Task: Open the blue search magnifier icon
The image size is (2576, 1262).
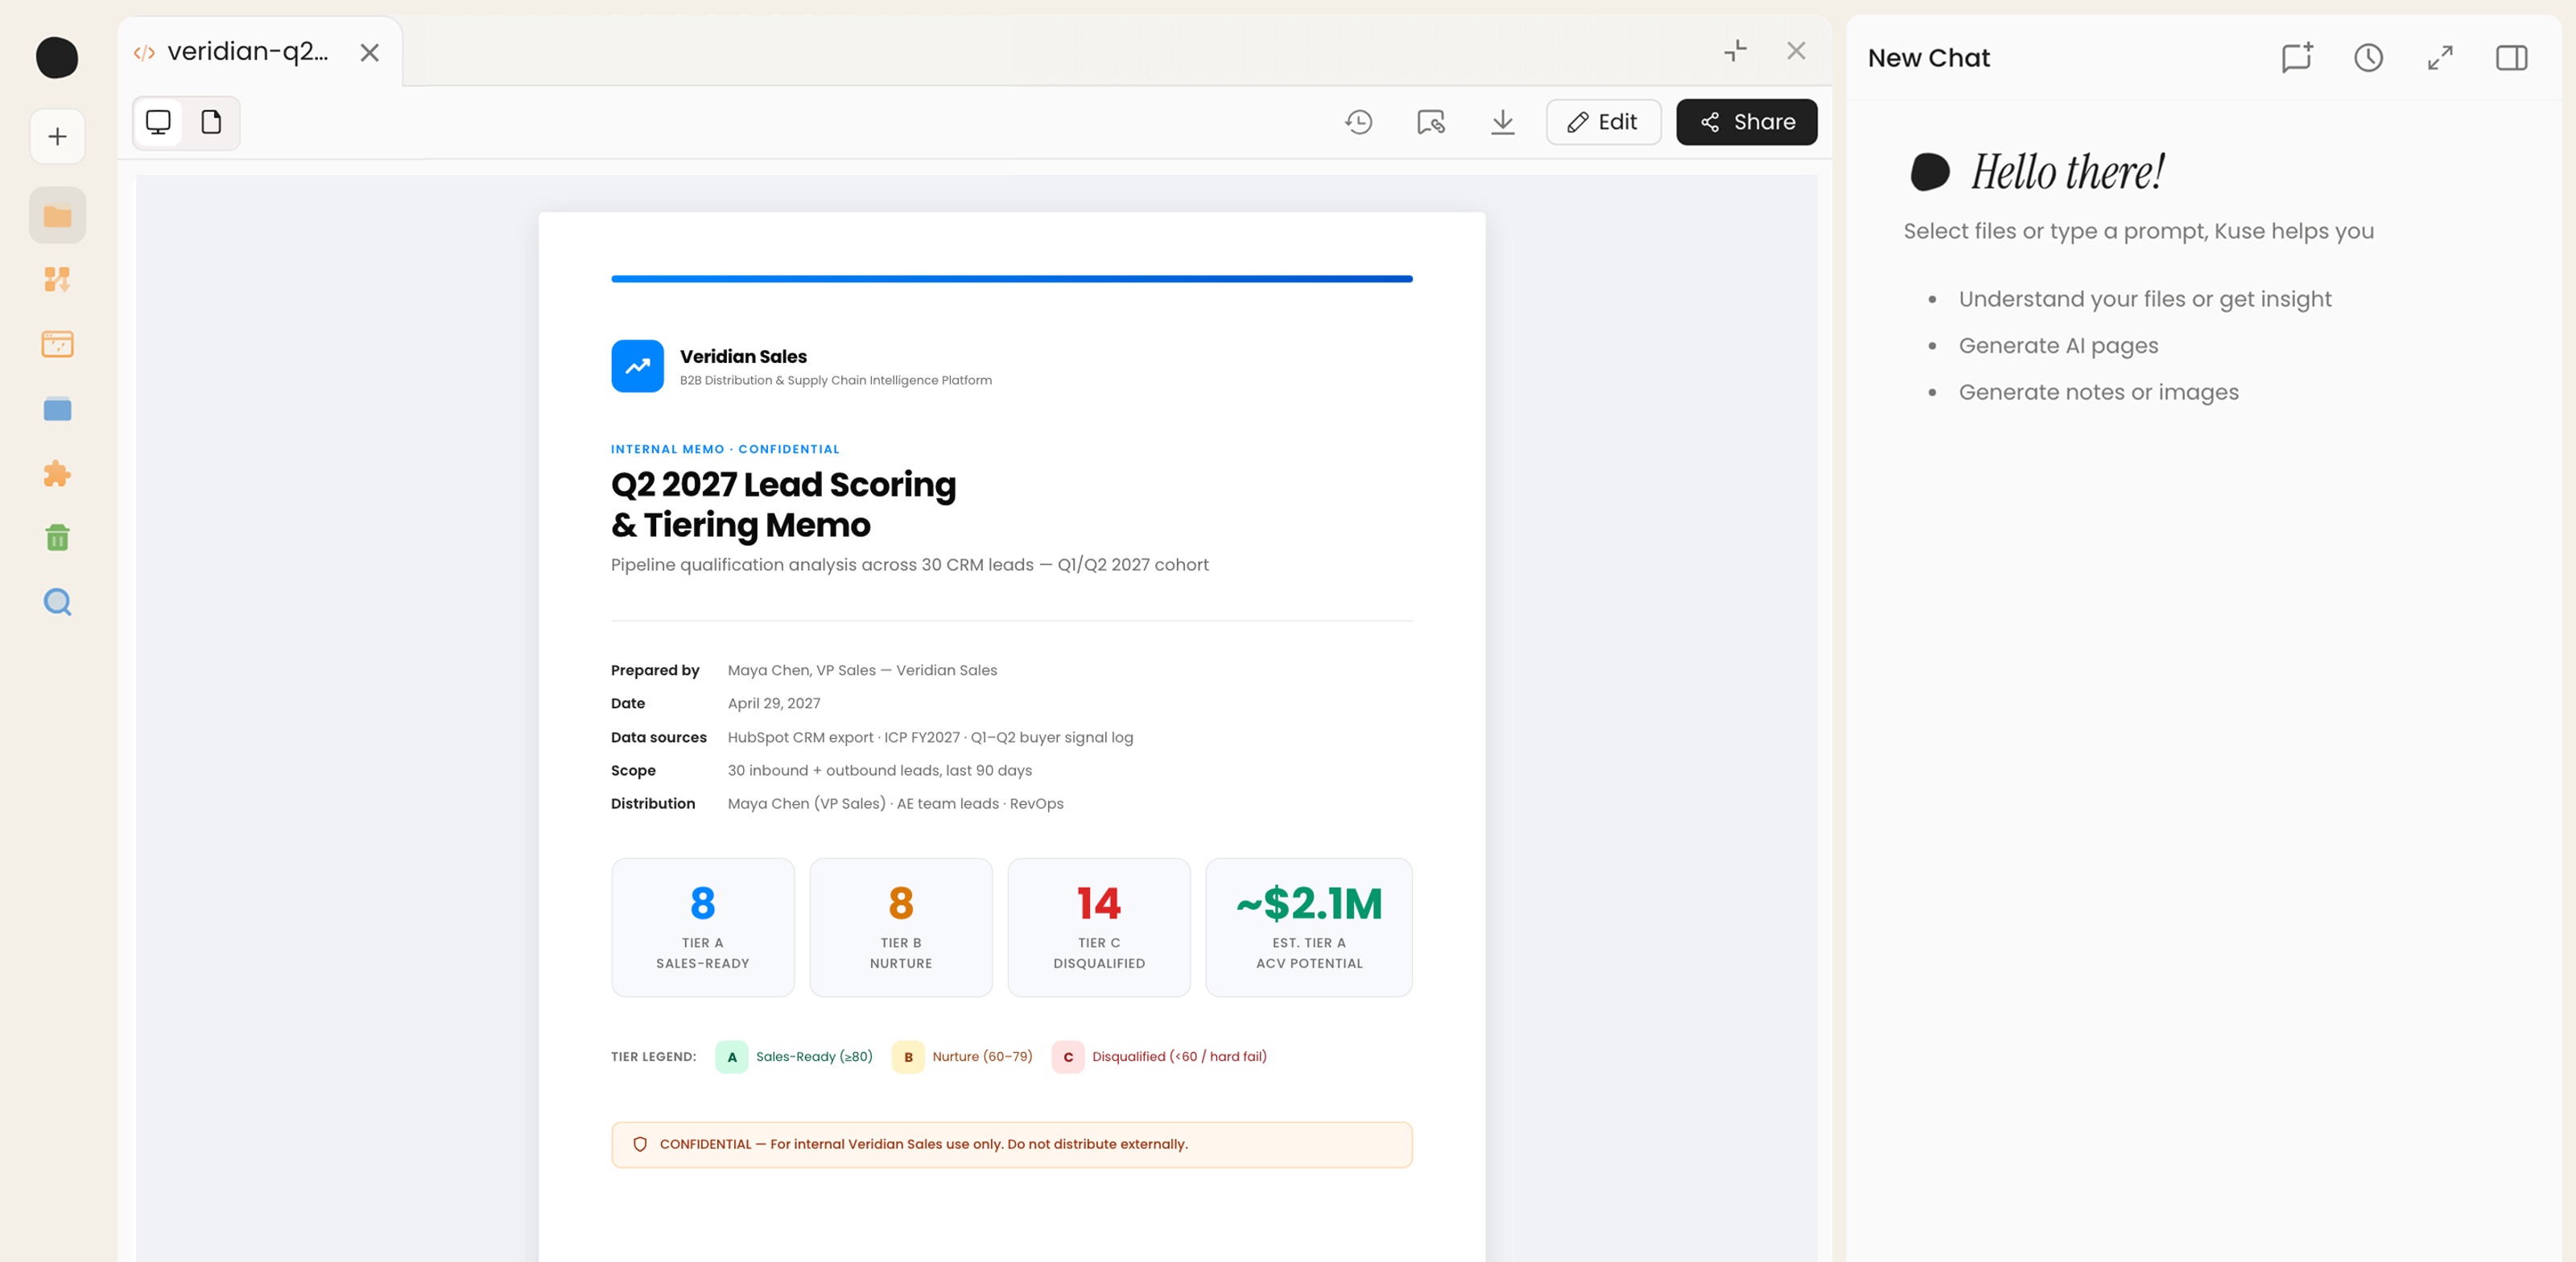Action: click(x=57, y=602)
